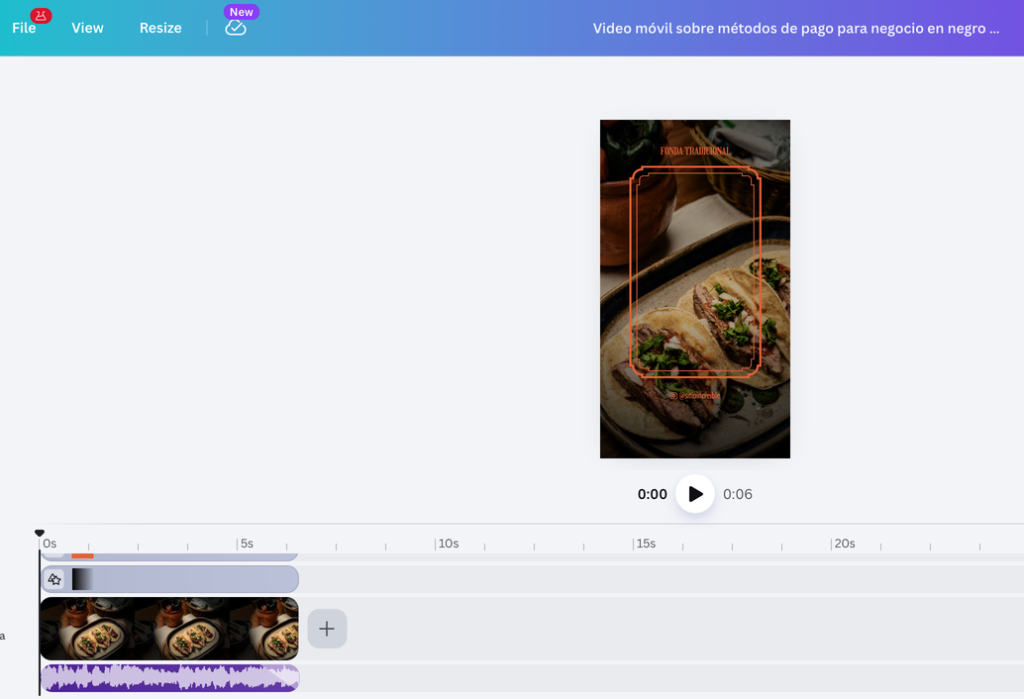Click the New badge above the cloud icon
Image resolution: width=1024 pixels, height=699 pixels.
click(x=240, y=11)
